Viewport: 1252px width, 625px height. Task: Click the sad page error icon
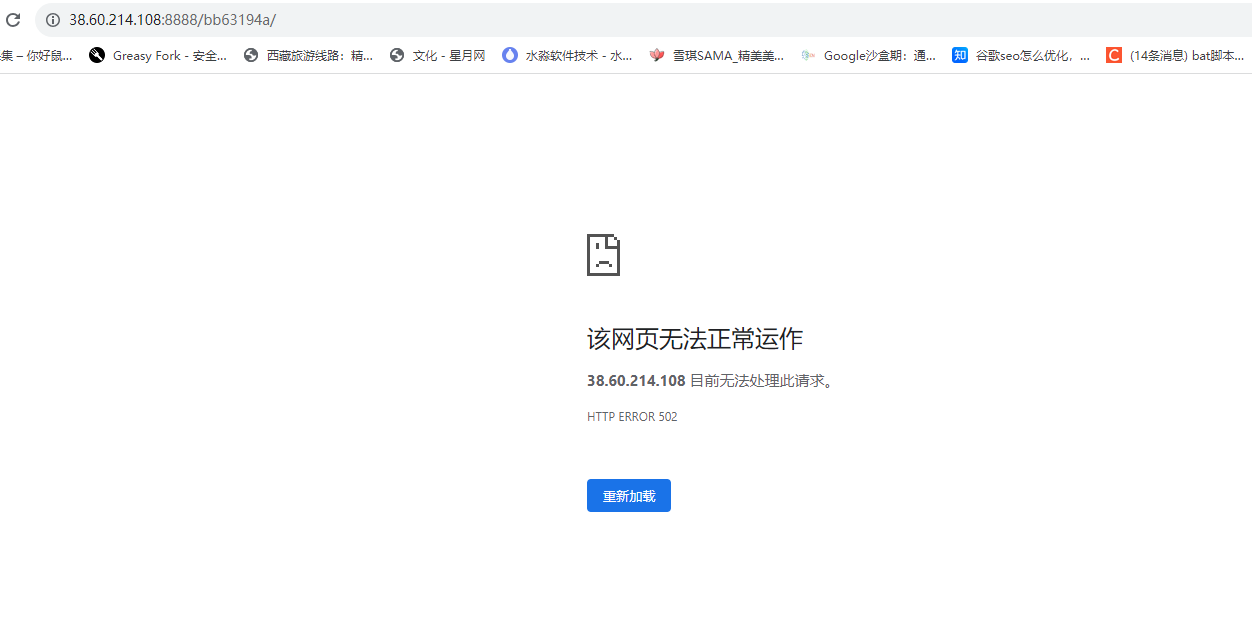603,255
